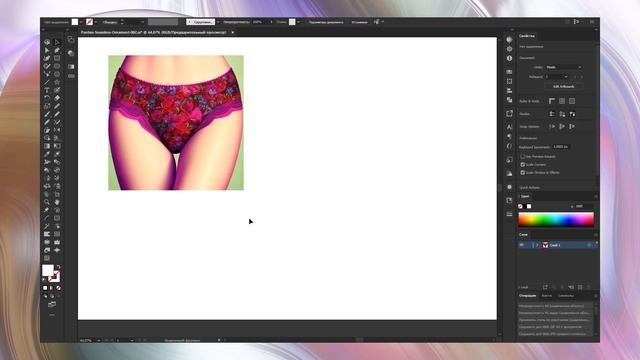Click the large white Fill swatch in toolbar
The image size is (640, 360).
click(x=47, y=270)
